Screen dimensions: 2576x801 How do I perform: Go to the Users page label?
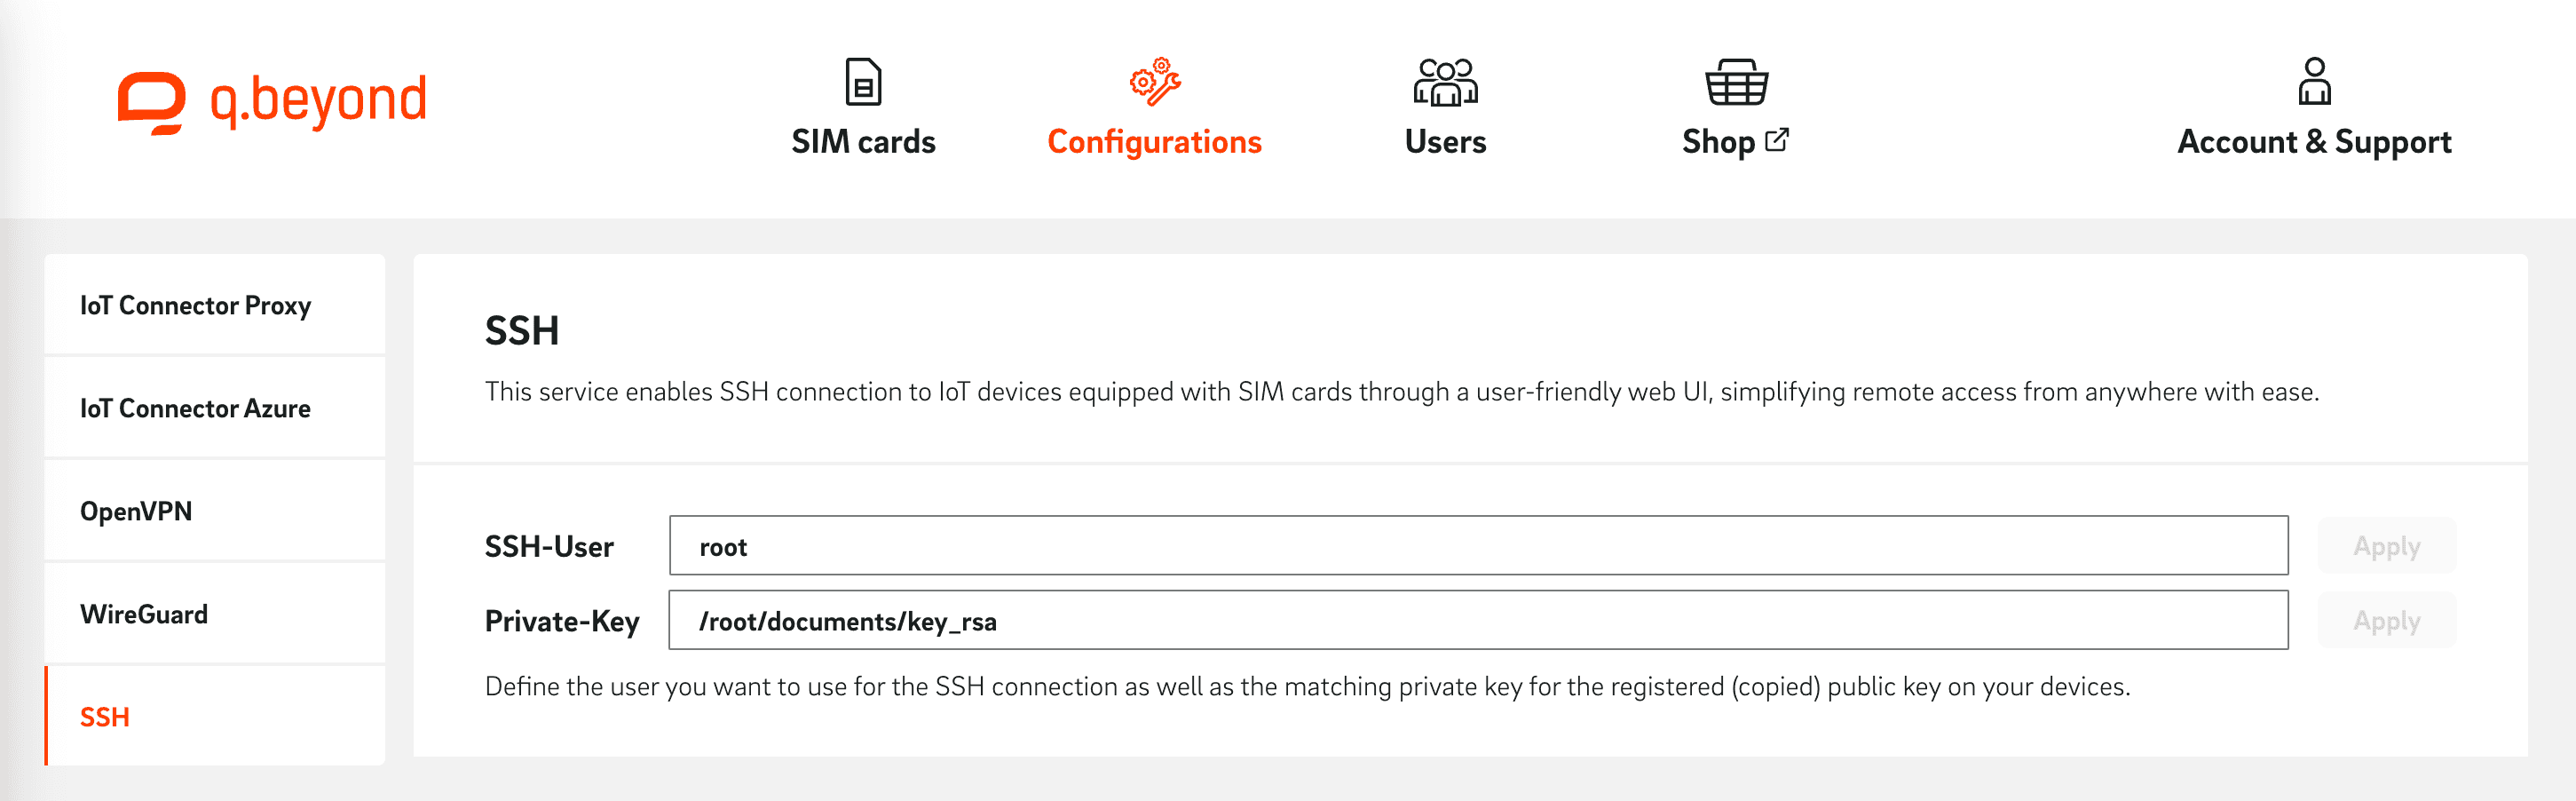(x=1445, y=142)
